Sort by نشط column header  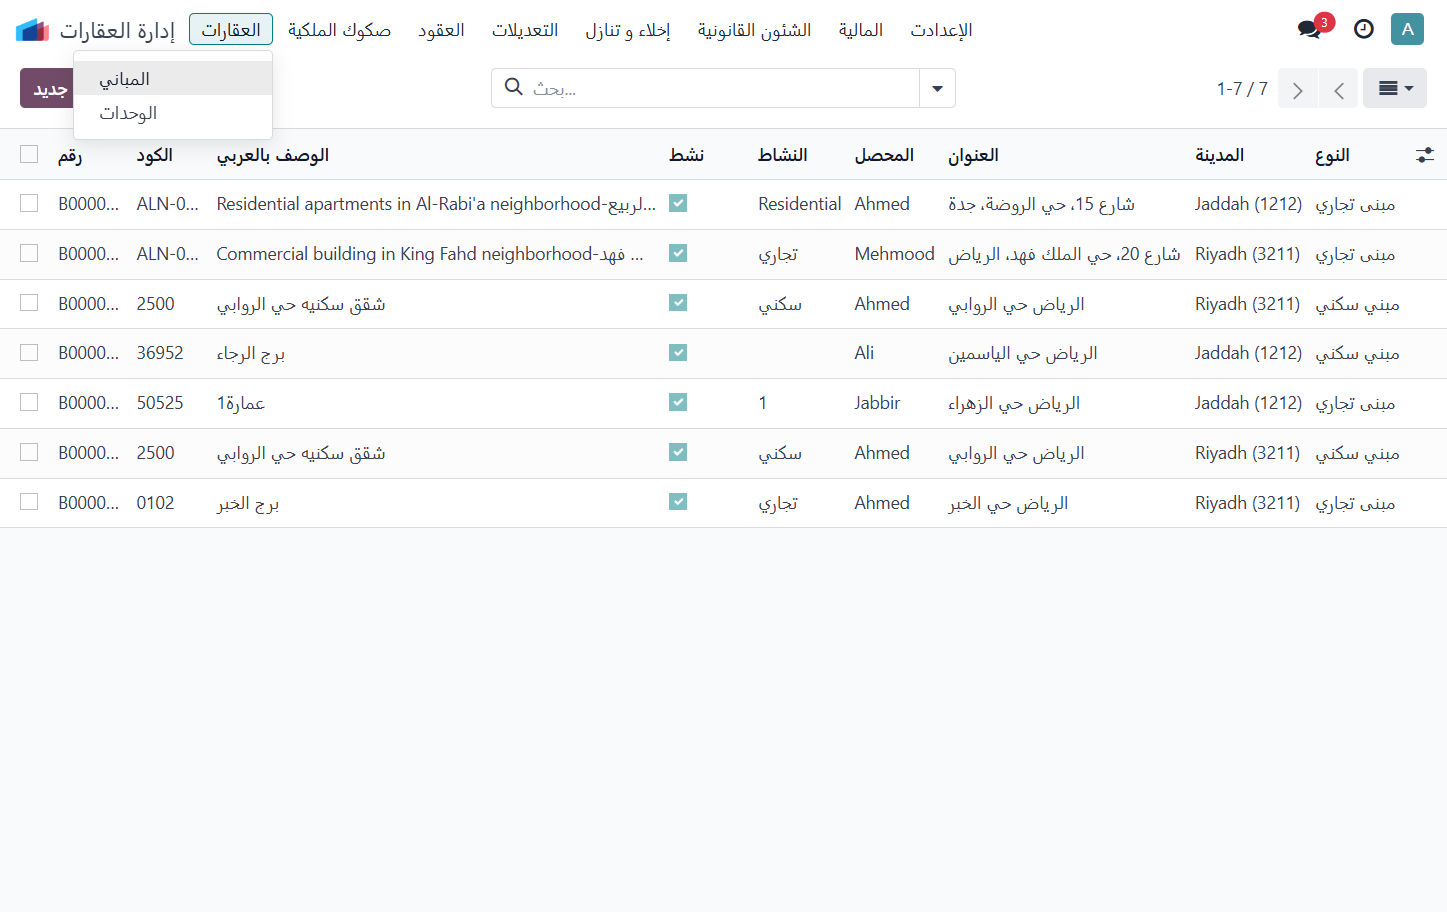point(687,155)
